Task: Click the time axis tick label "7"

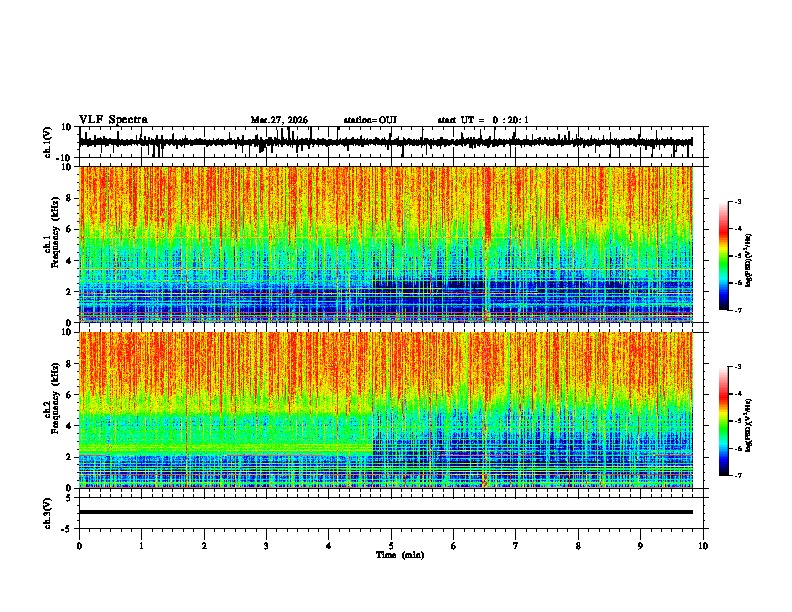Action: coord(516,546)
